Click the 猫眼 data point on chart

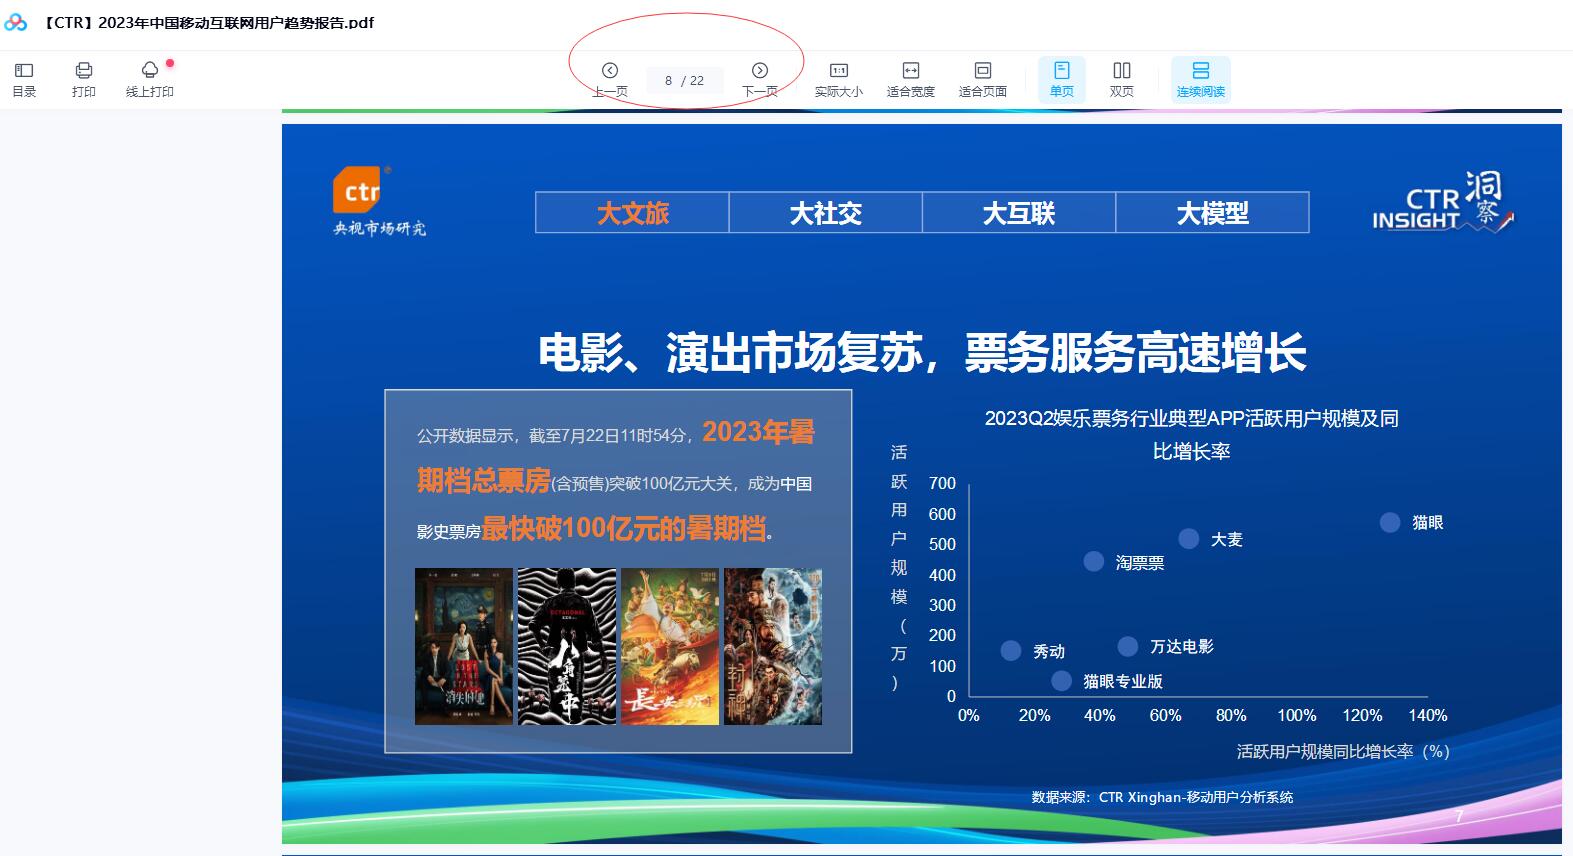click(1390, 523)
